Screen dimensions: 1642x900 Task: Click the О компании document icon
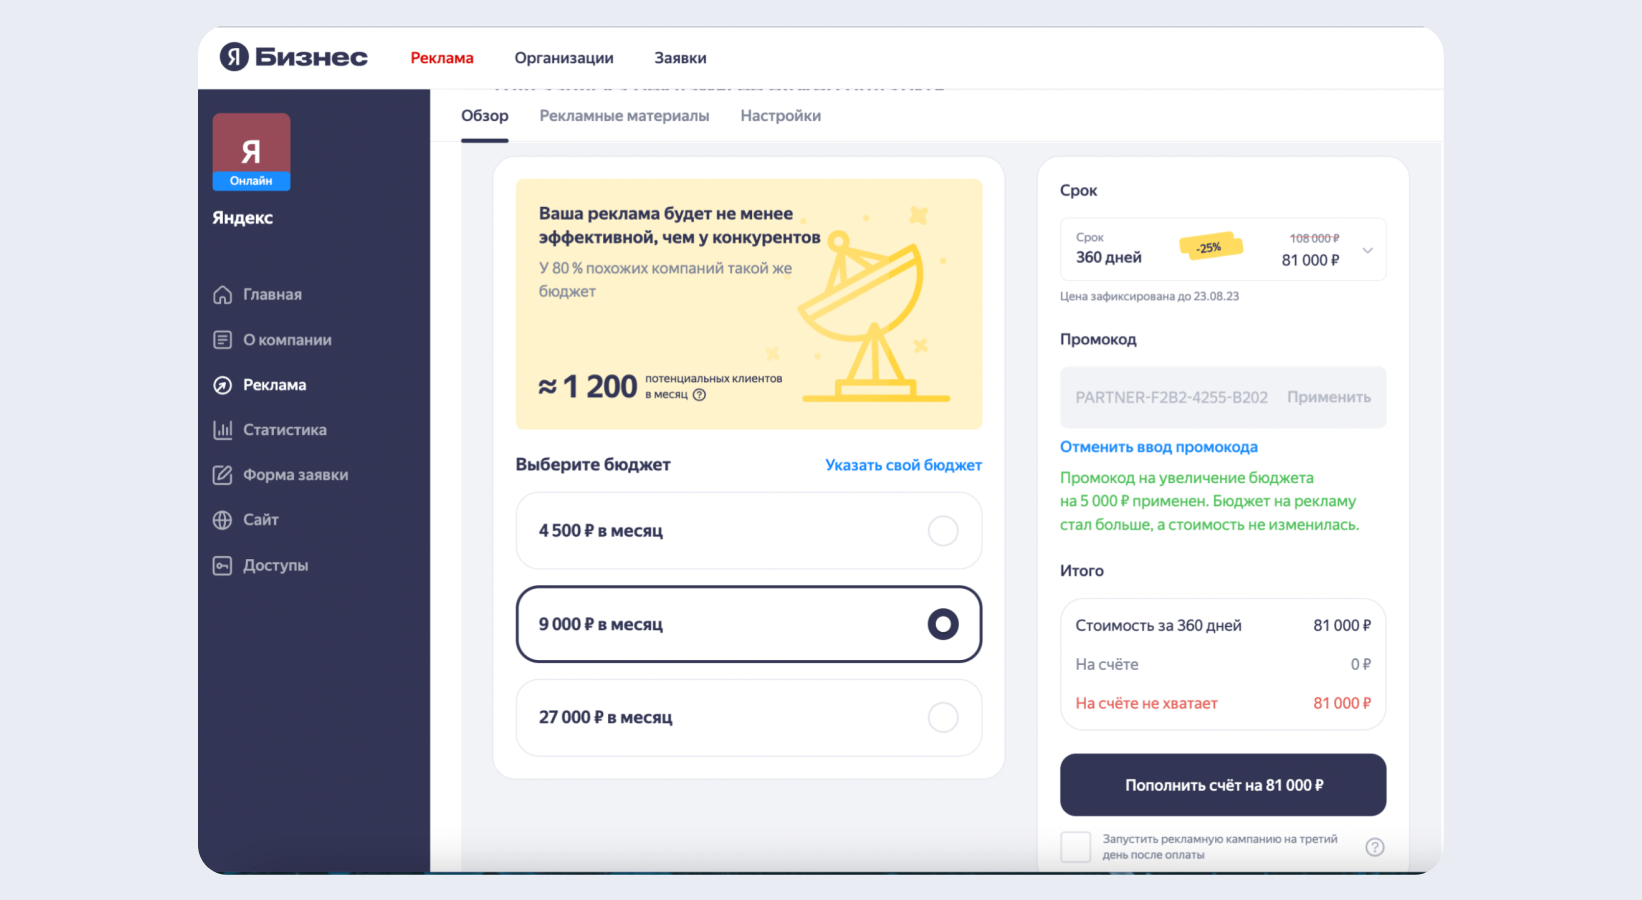point(222,340)
